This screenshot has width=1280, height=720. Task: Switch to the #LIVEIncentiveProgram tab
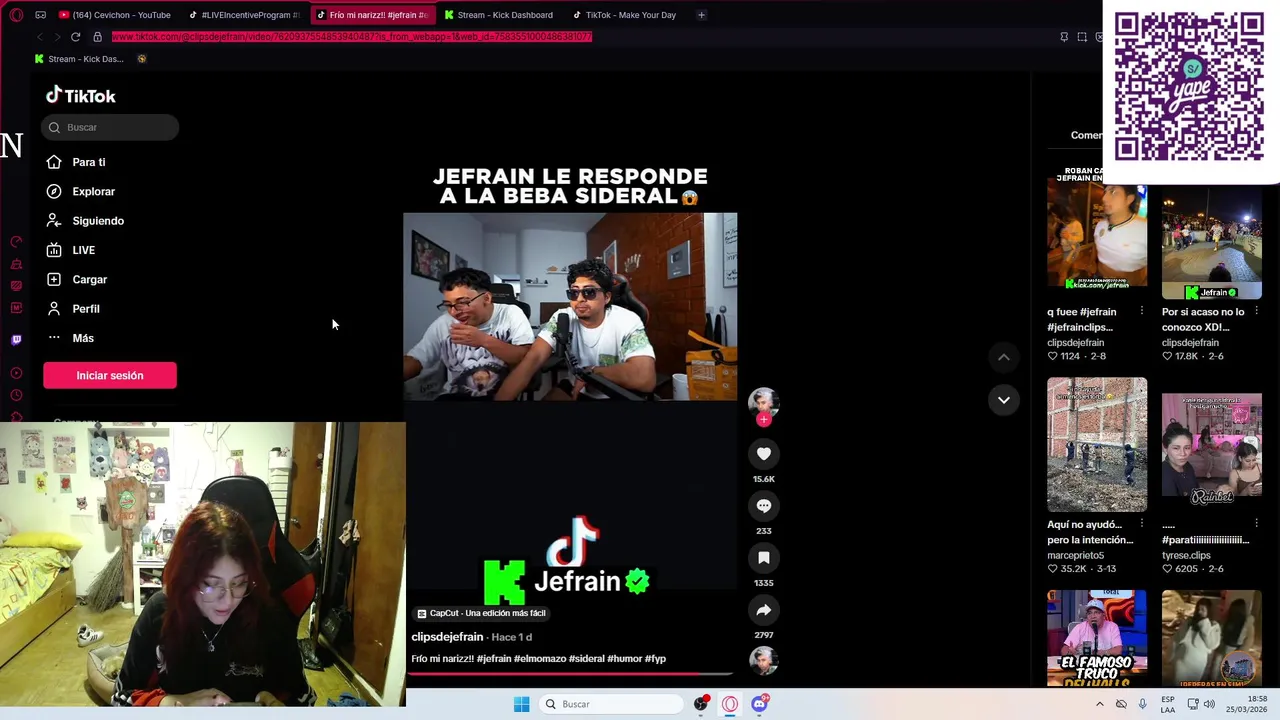[x=245, y=15]
